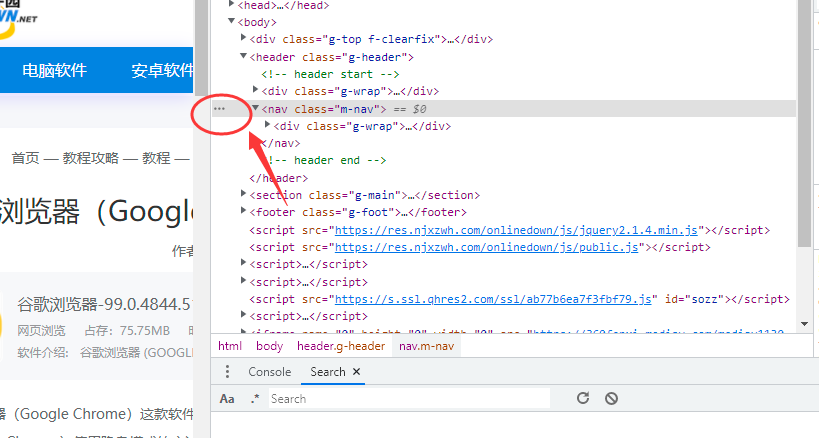Click the Elements panel scrollbar thumb
Screen dimensions: 819x438
pos(804,123)
